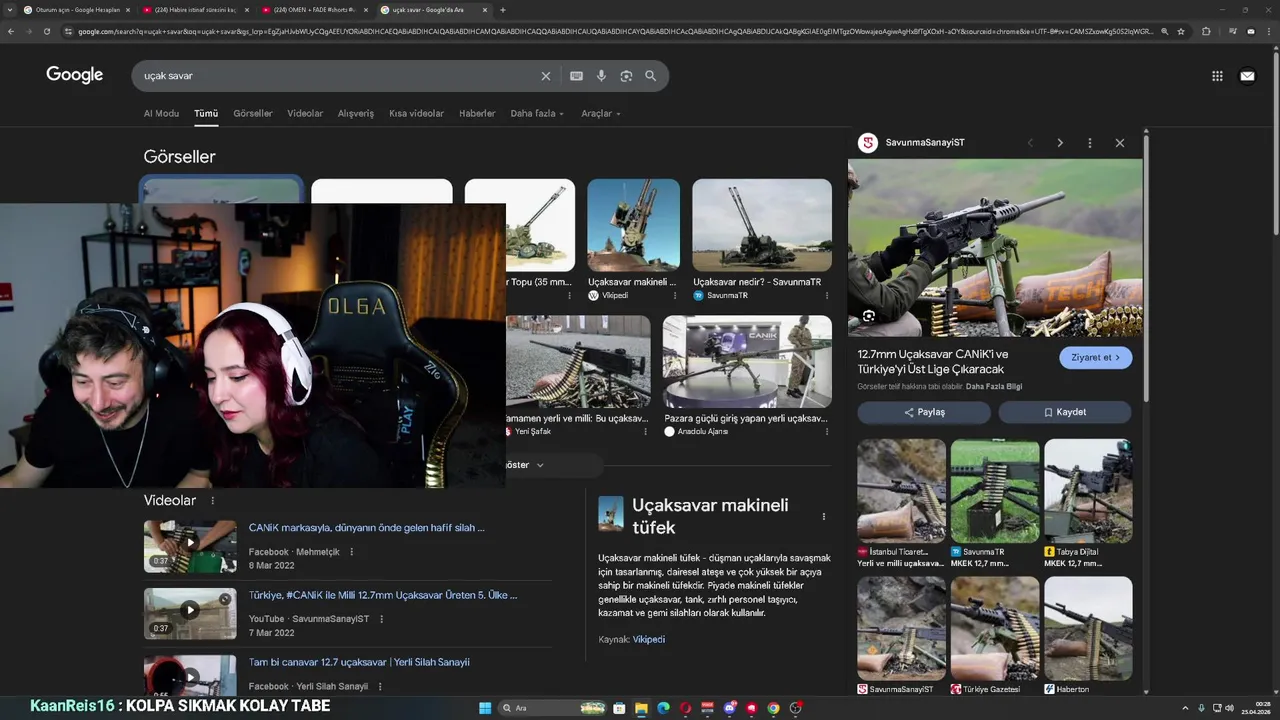The height and width of the screenshot is (720, 1280).
Task: Open the Uçaksavar nedir? SavunmaTR thumbnail
Action: click(762, 225)
